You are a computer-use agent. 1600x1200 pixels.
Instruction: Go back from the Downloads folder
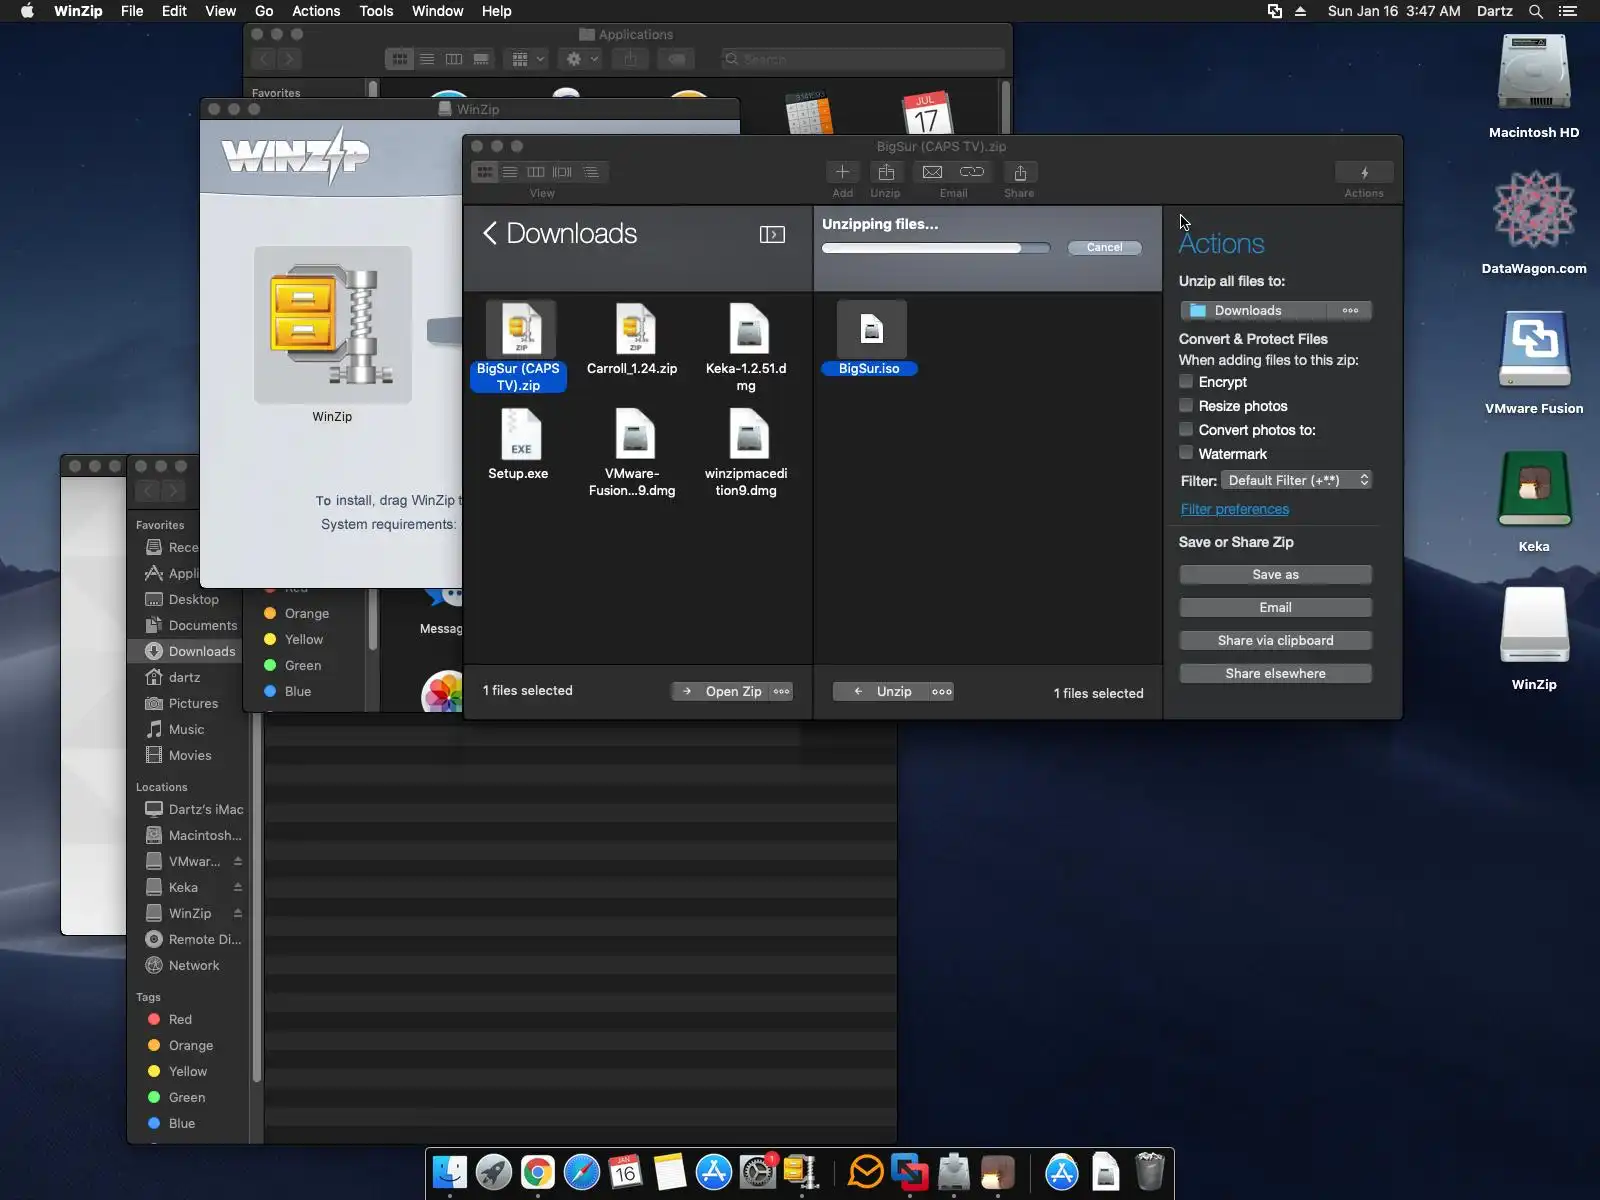tap(490, 234)
